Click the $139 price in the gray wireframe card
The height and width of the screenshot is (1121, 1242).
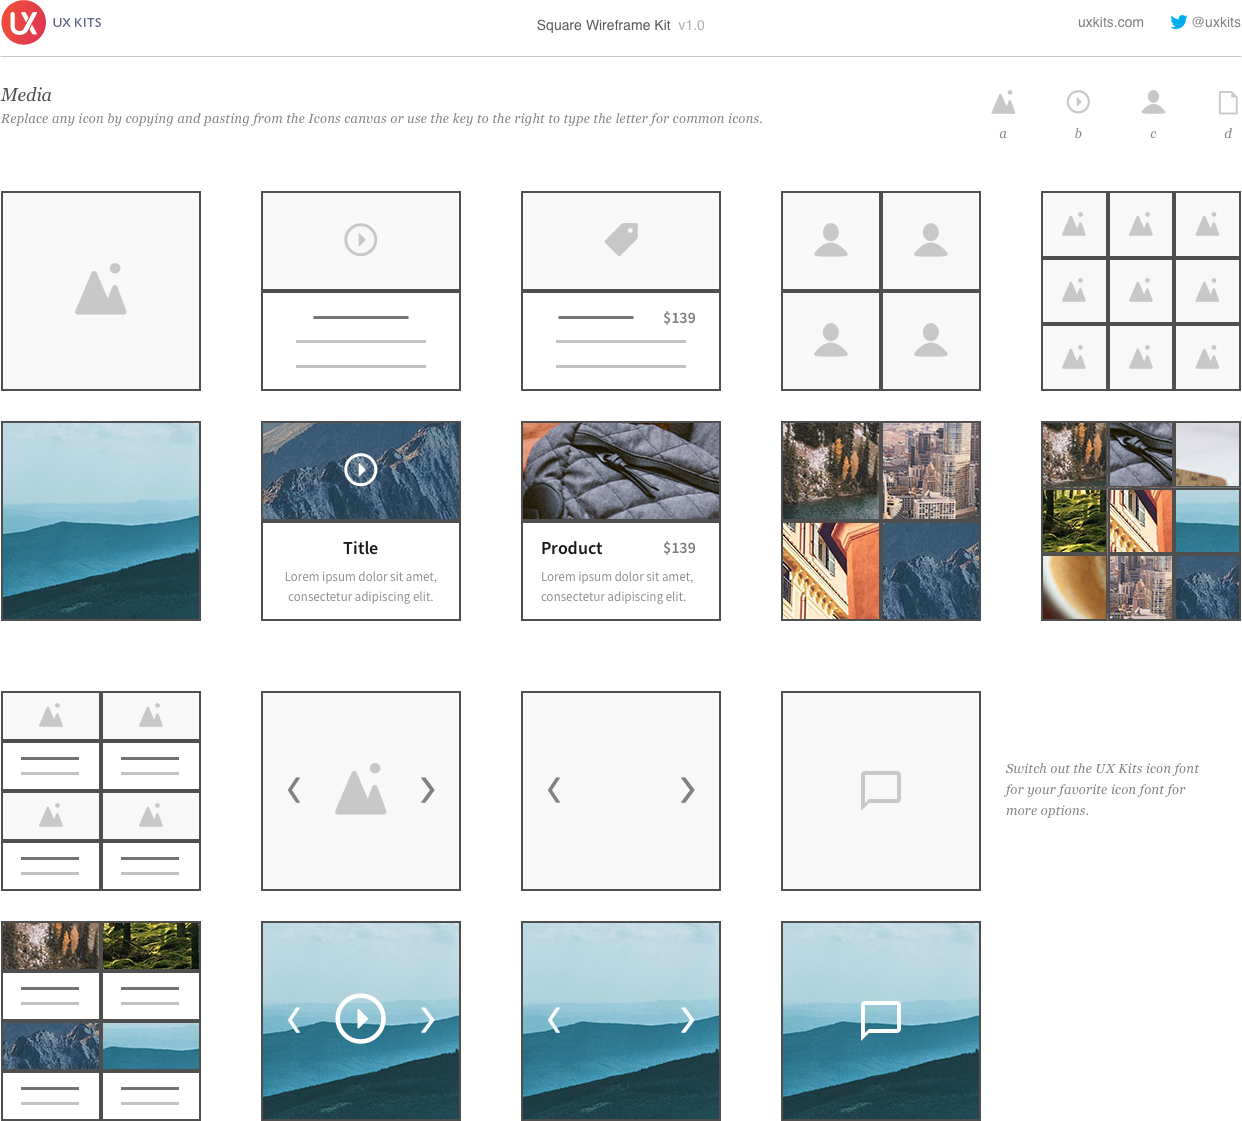679,318
